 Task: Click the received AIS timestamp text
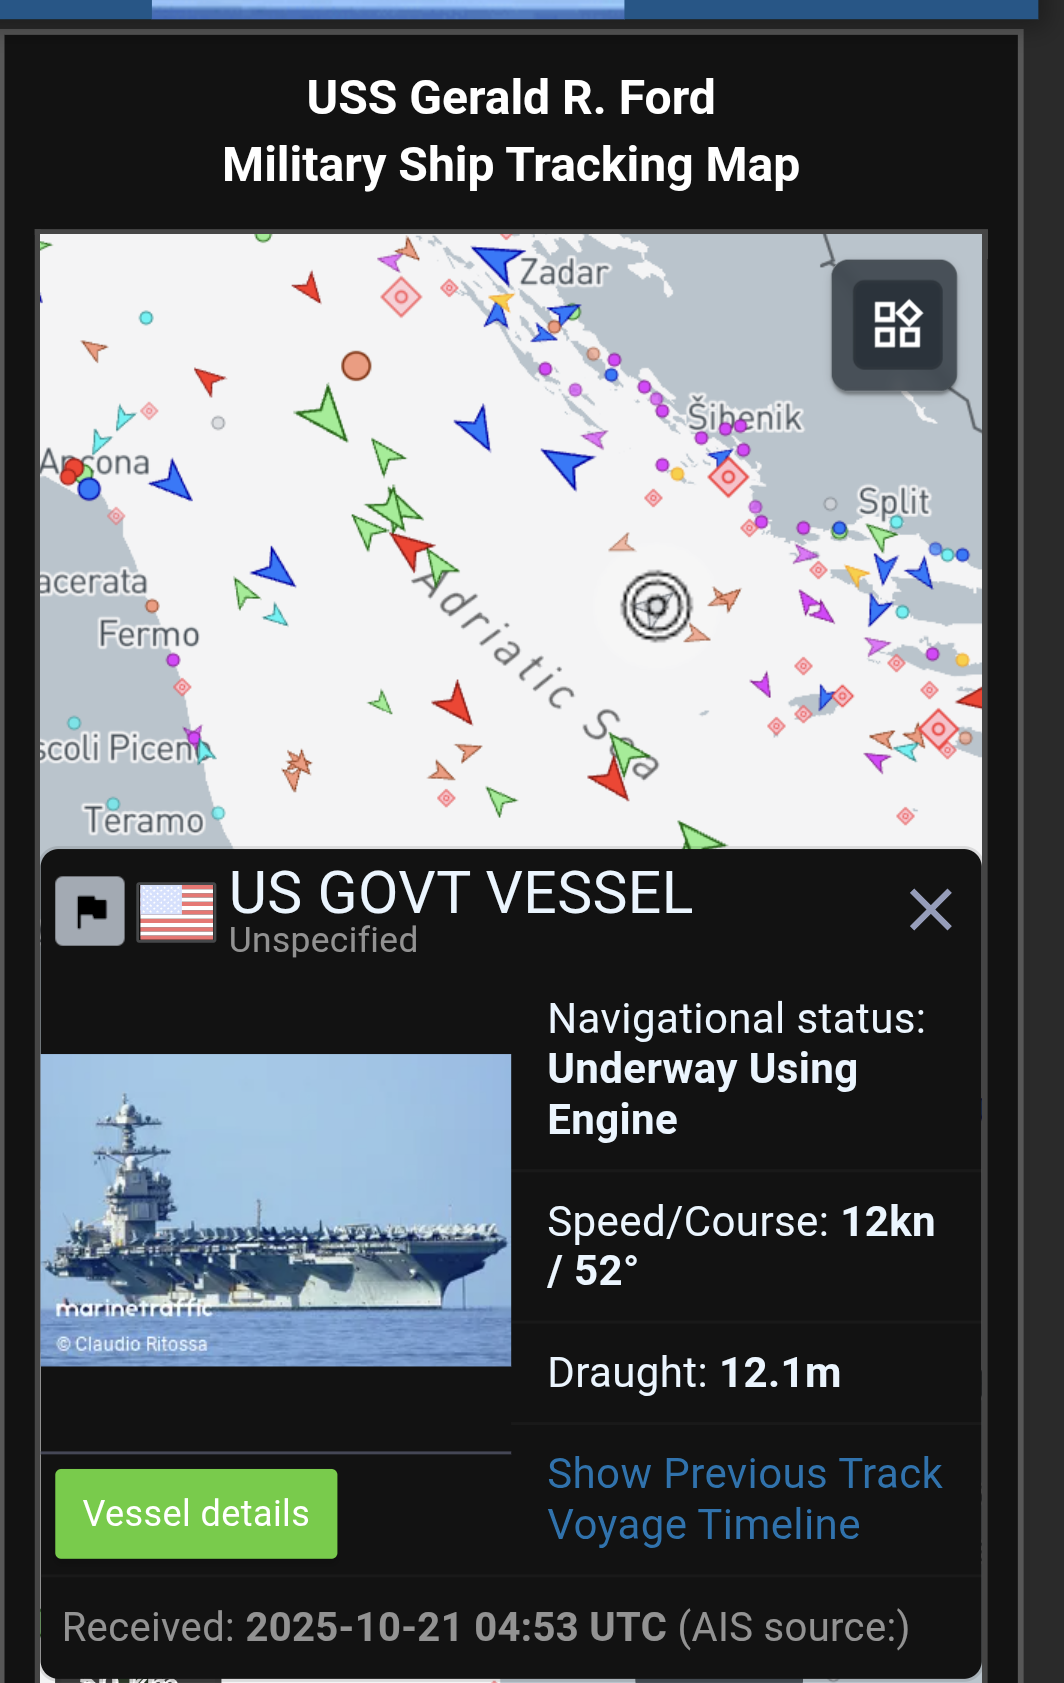[x=456, y=1627]
